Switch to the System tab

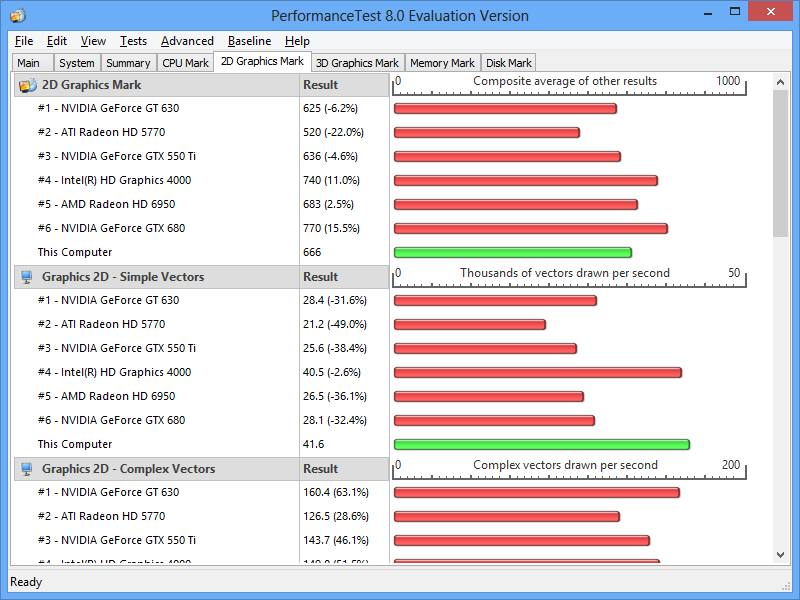tap(77, 63)
